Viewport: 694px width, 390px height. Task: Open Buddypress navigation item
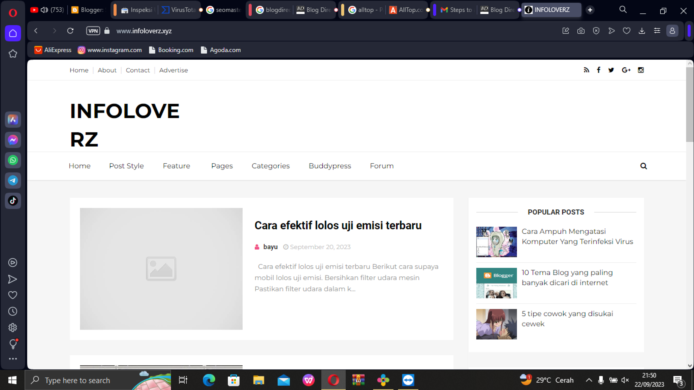pyautogui.click(x=330, y=166)
